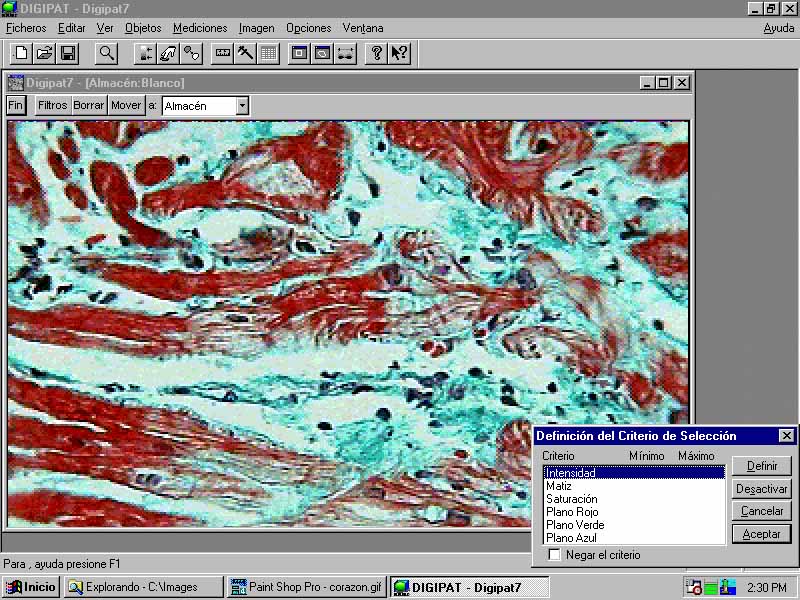
Task: Select the magnifying glass zoom tool
Action: click(x=106, y=53)
